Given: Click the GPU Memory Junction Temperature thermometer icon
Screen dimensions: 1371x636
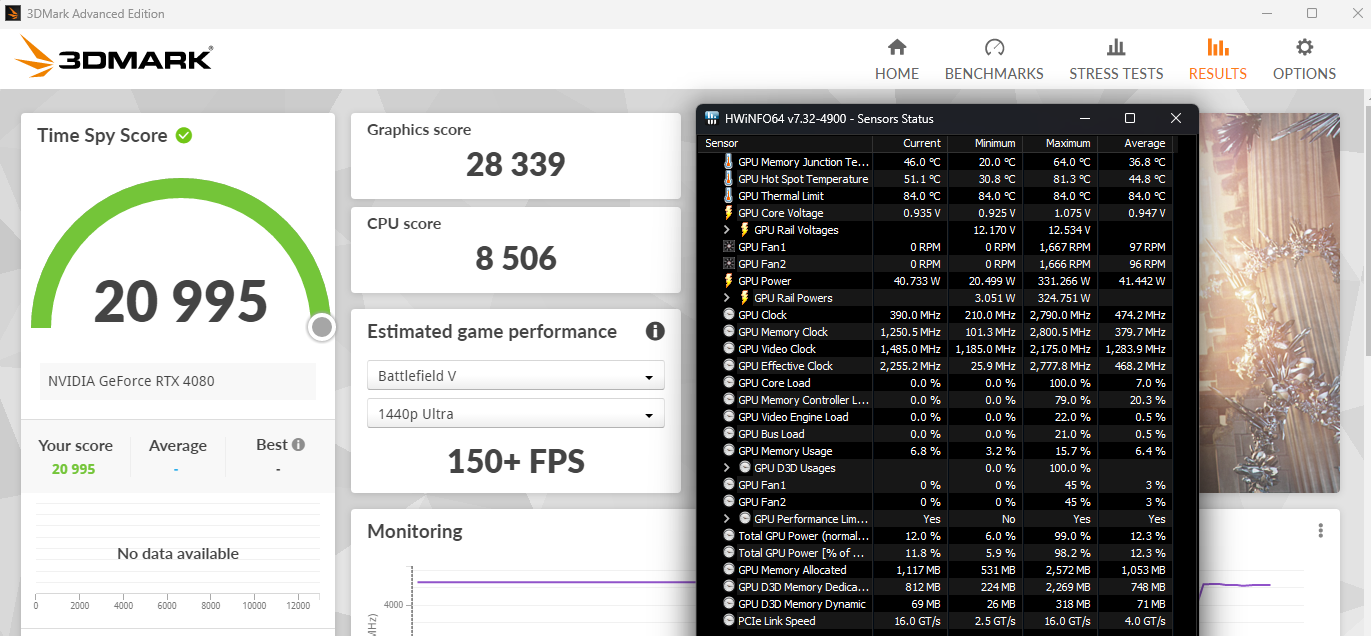Looking at the screenshot, I should [x=728, y=162].
